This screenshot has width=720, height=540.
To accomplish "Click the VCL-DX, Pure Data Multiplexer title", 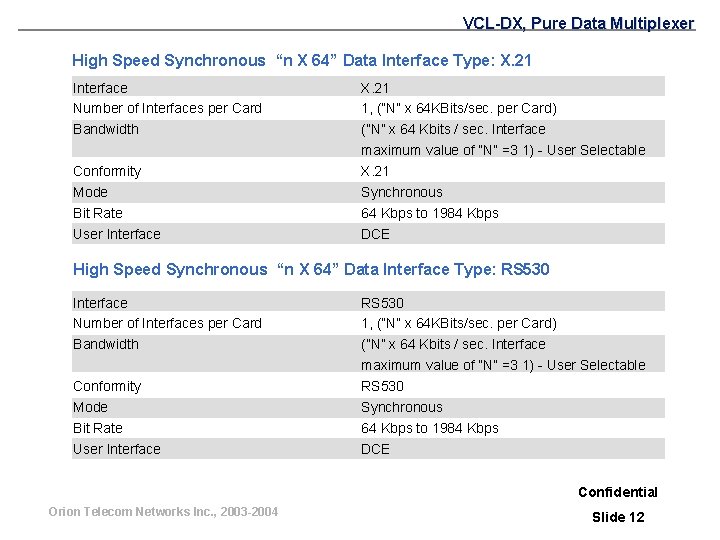I will tap(578, 23).
